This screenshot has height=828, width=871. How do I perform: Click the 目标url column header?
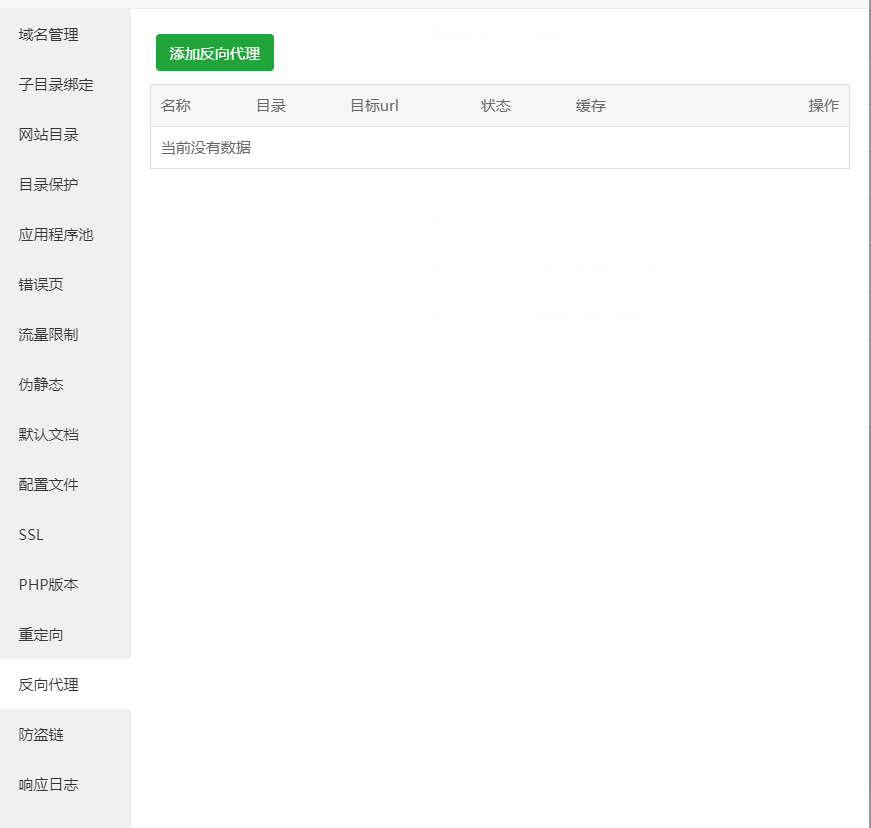point(374,106)
